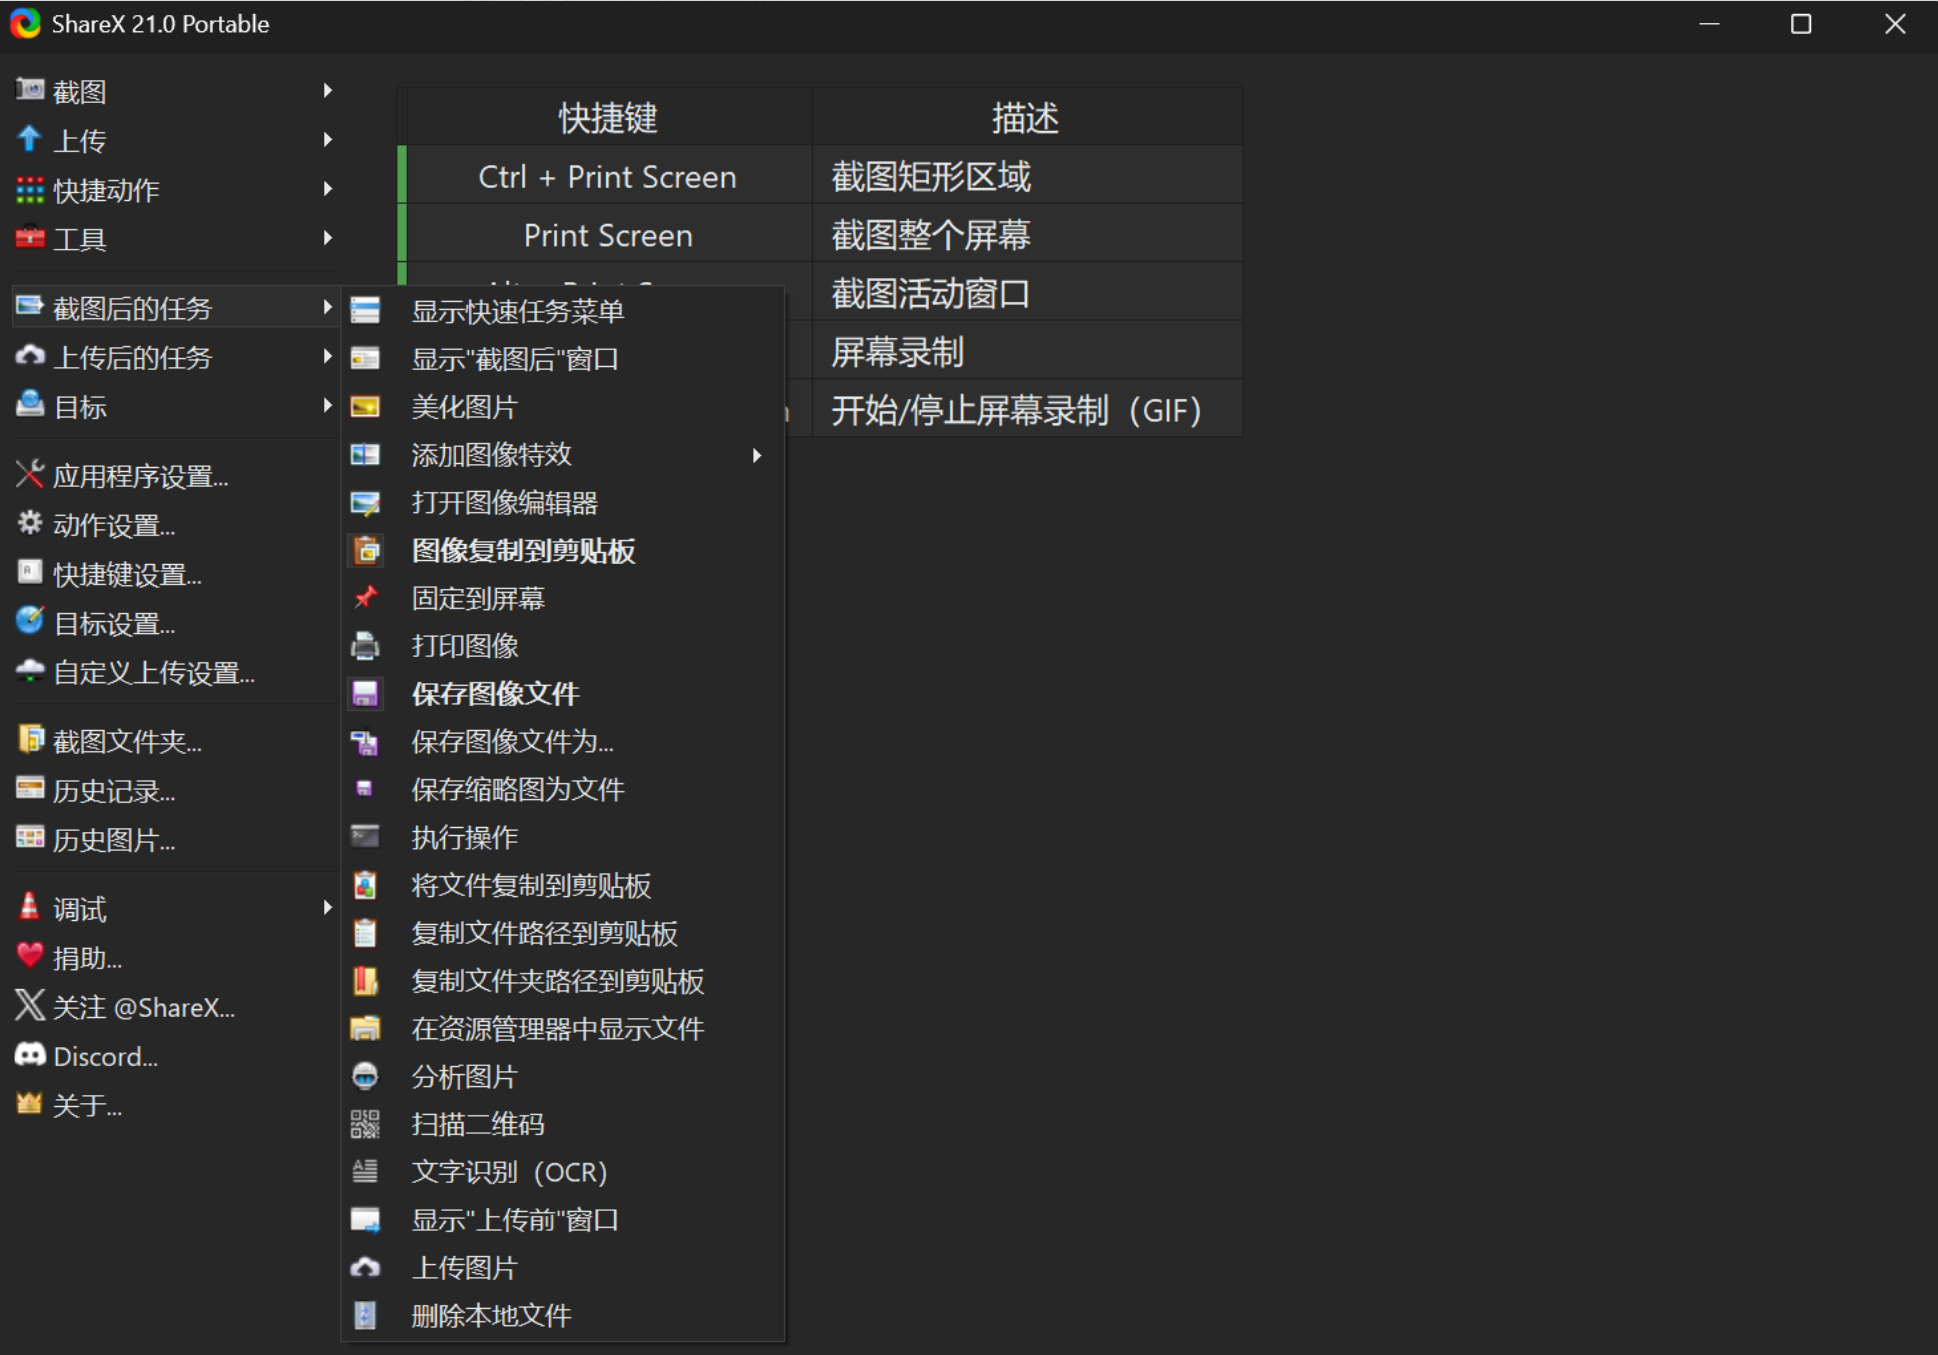Expand the 目标 submenu arrow
Image resolution: width=1938 pixels, height=1355 pixels.
(x=327, y=405)
